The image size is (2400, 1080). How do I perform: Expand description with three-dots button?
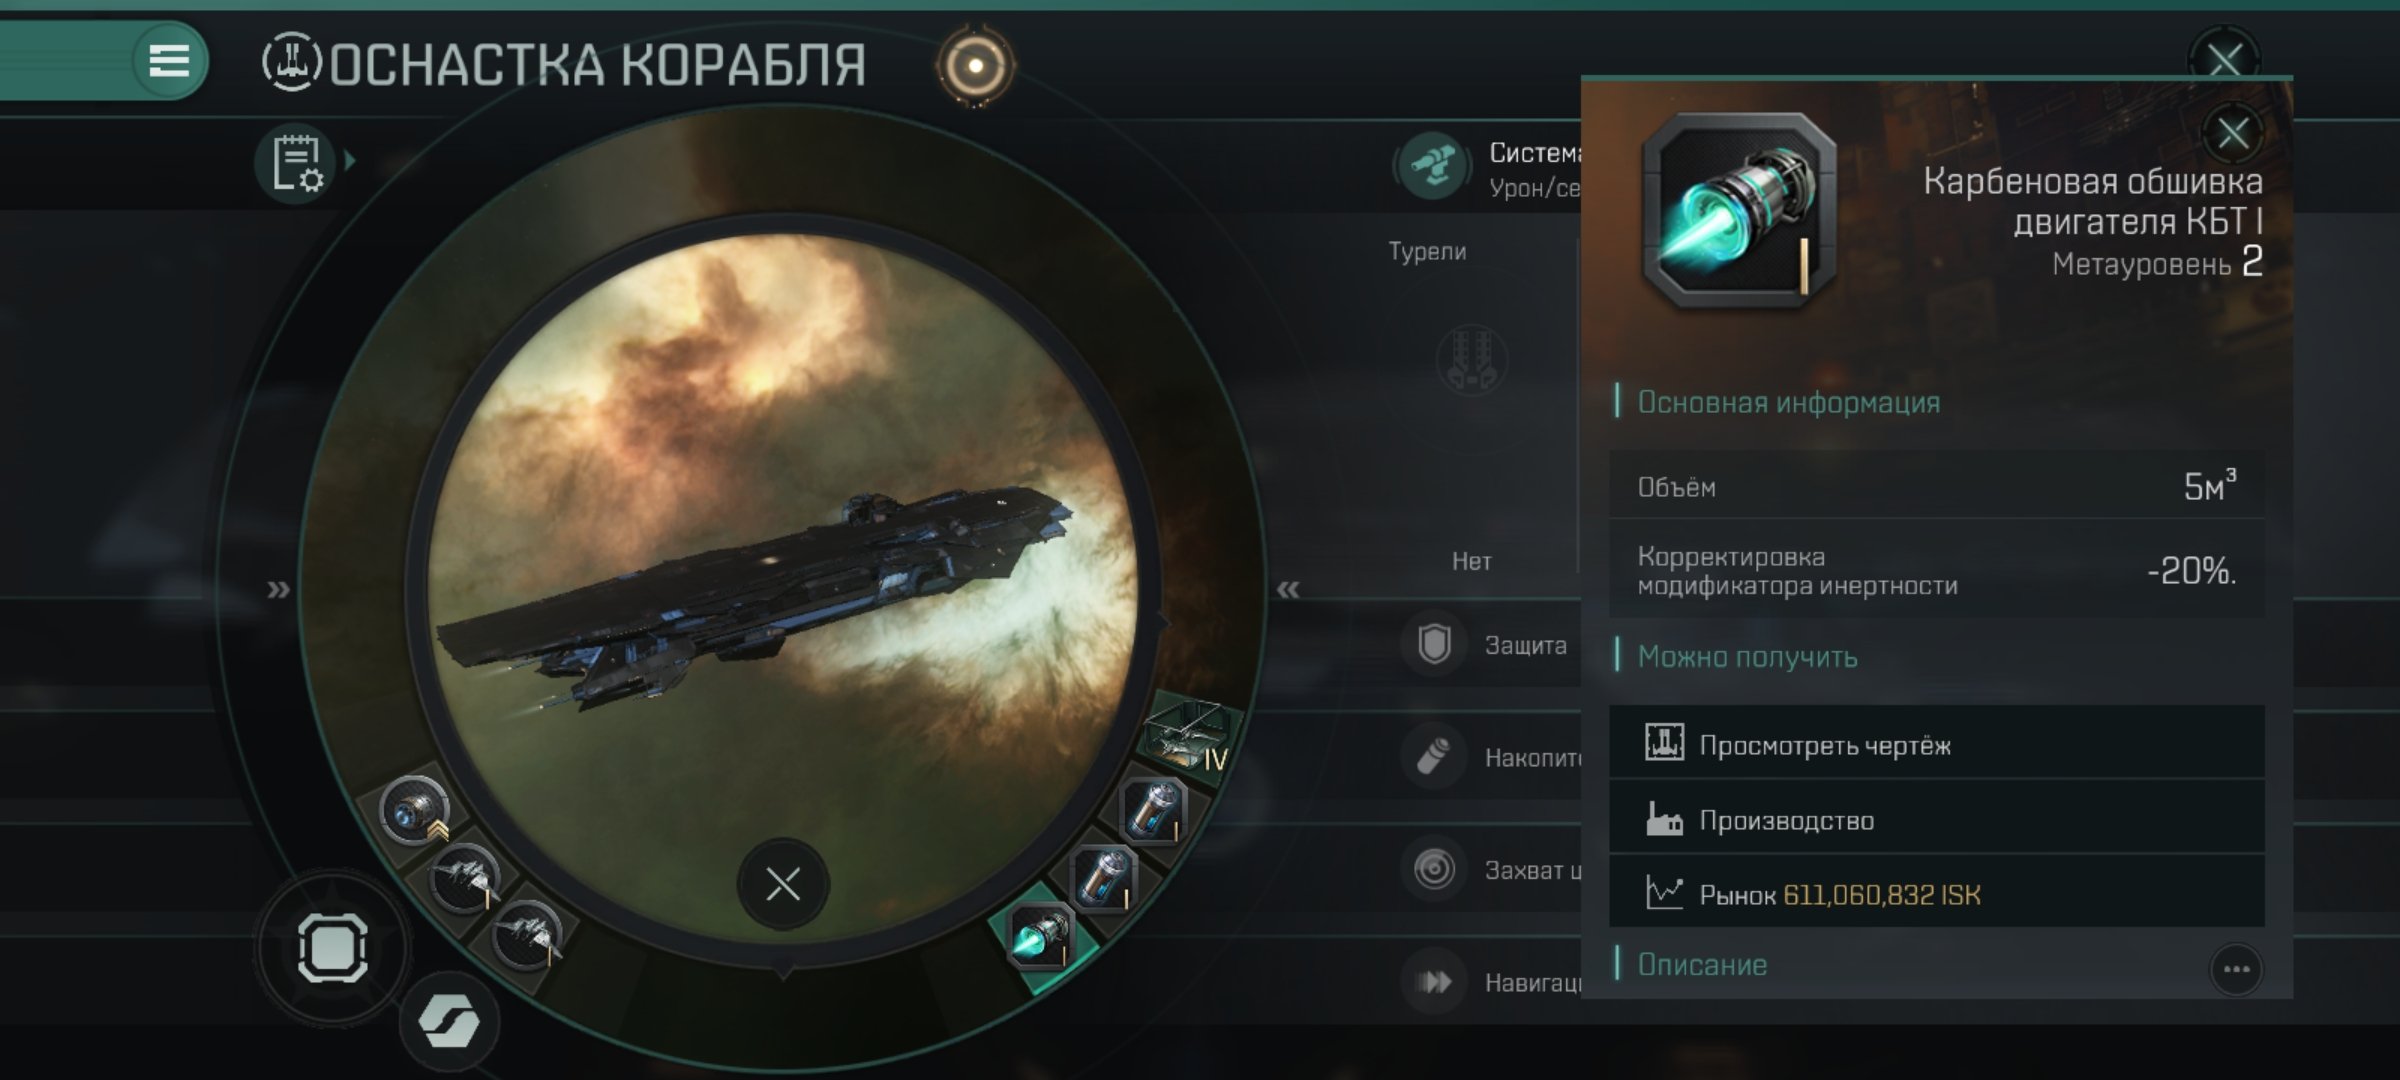pyautogui.click(x=2236, y=969)
